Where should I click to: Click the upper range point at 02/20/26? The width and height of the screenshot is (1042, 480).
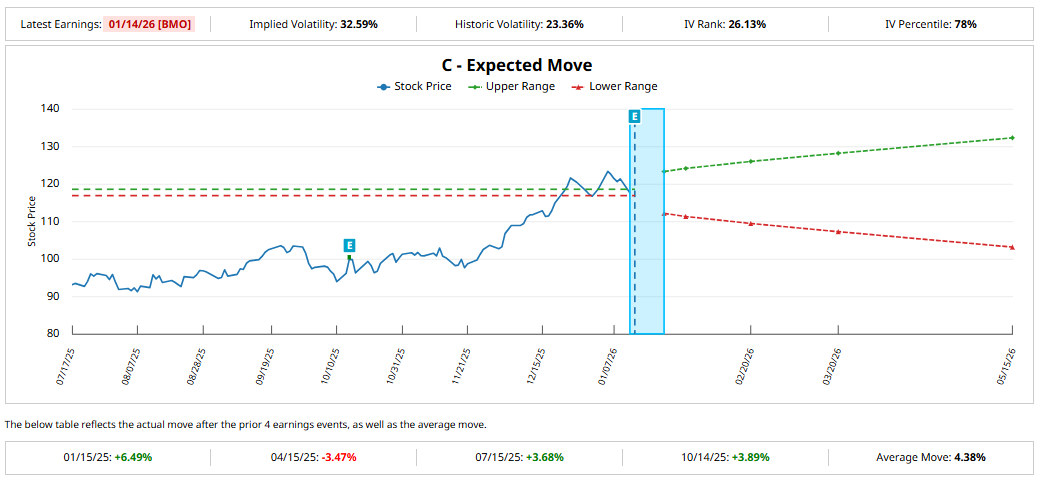click(x=751, y=161)
